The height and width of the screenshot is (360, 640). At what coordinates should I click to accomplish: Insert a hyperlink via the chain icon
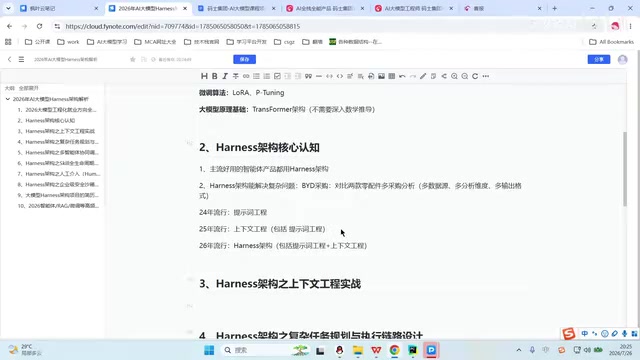coord(246,76)
